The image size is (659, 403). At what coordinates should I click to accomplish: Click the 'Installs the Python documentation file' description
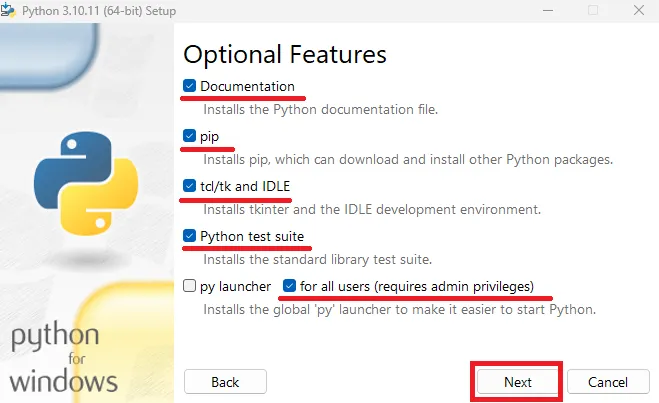click(320, 108)
